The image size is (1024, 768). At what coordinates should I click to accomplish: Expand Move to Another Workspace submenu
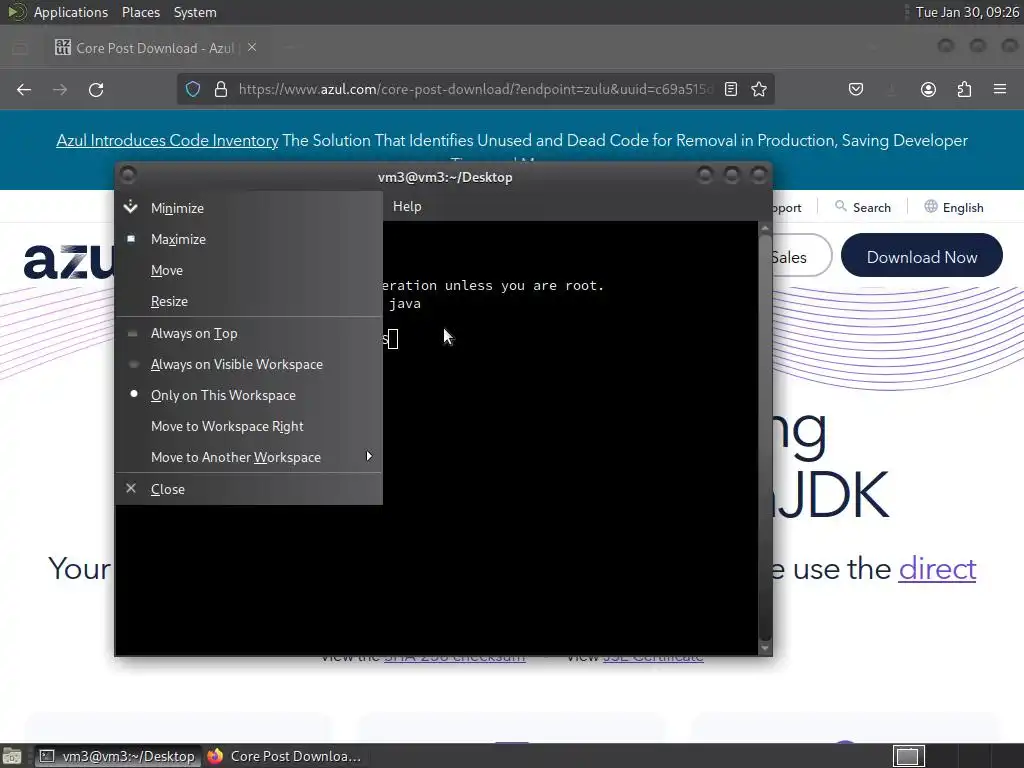pyautogui.click(x=248, y=457)
